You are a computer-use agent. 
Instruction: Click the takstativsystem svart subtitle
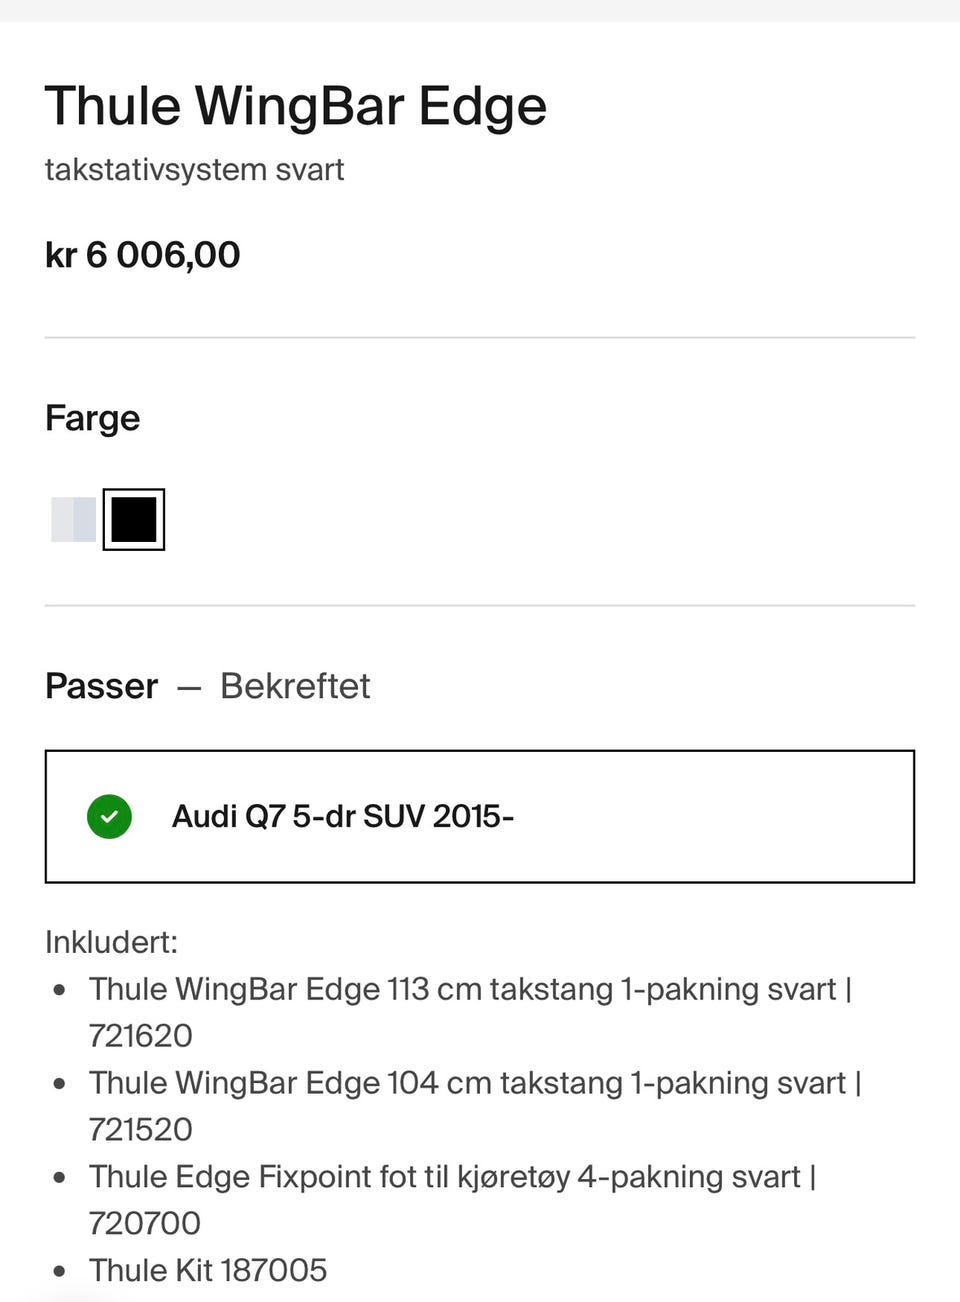point(194,170)
